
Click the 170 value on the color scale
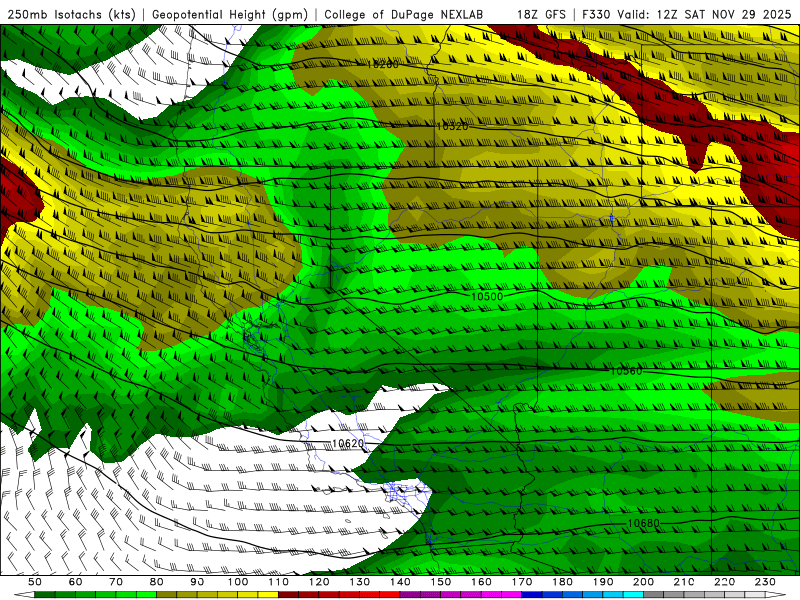522,582
